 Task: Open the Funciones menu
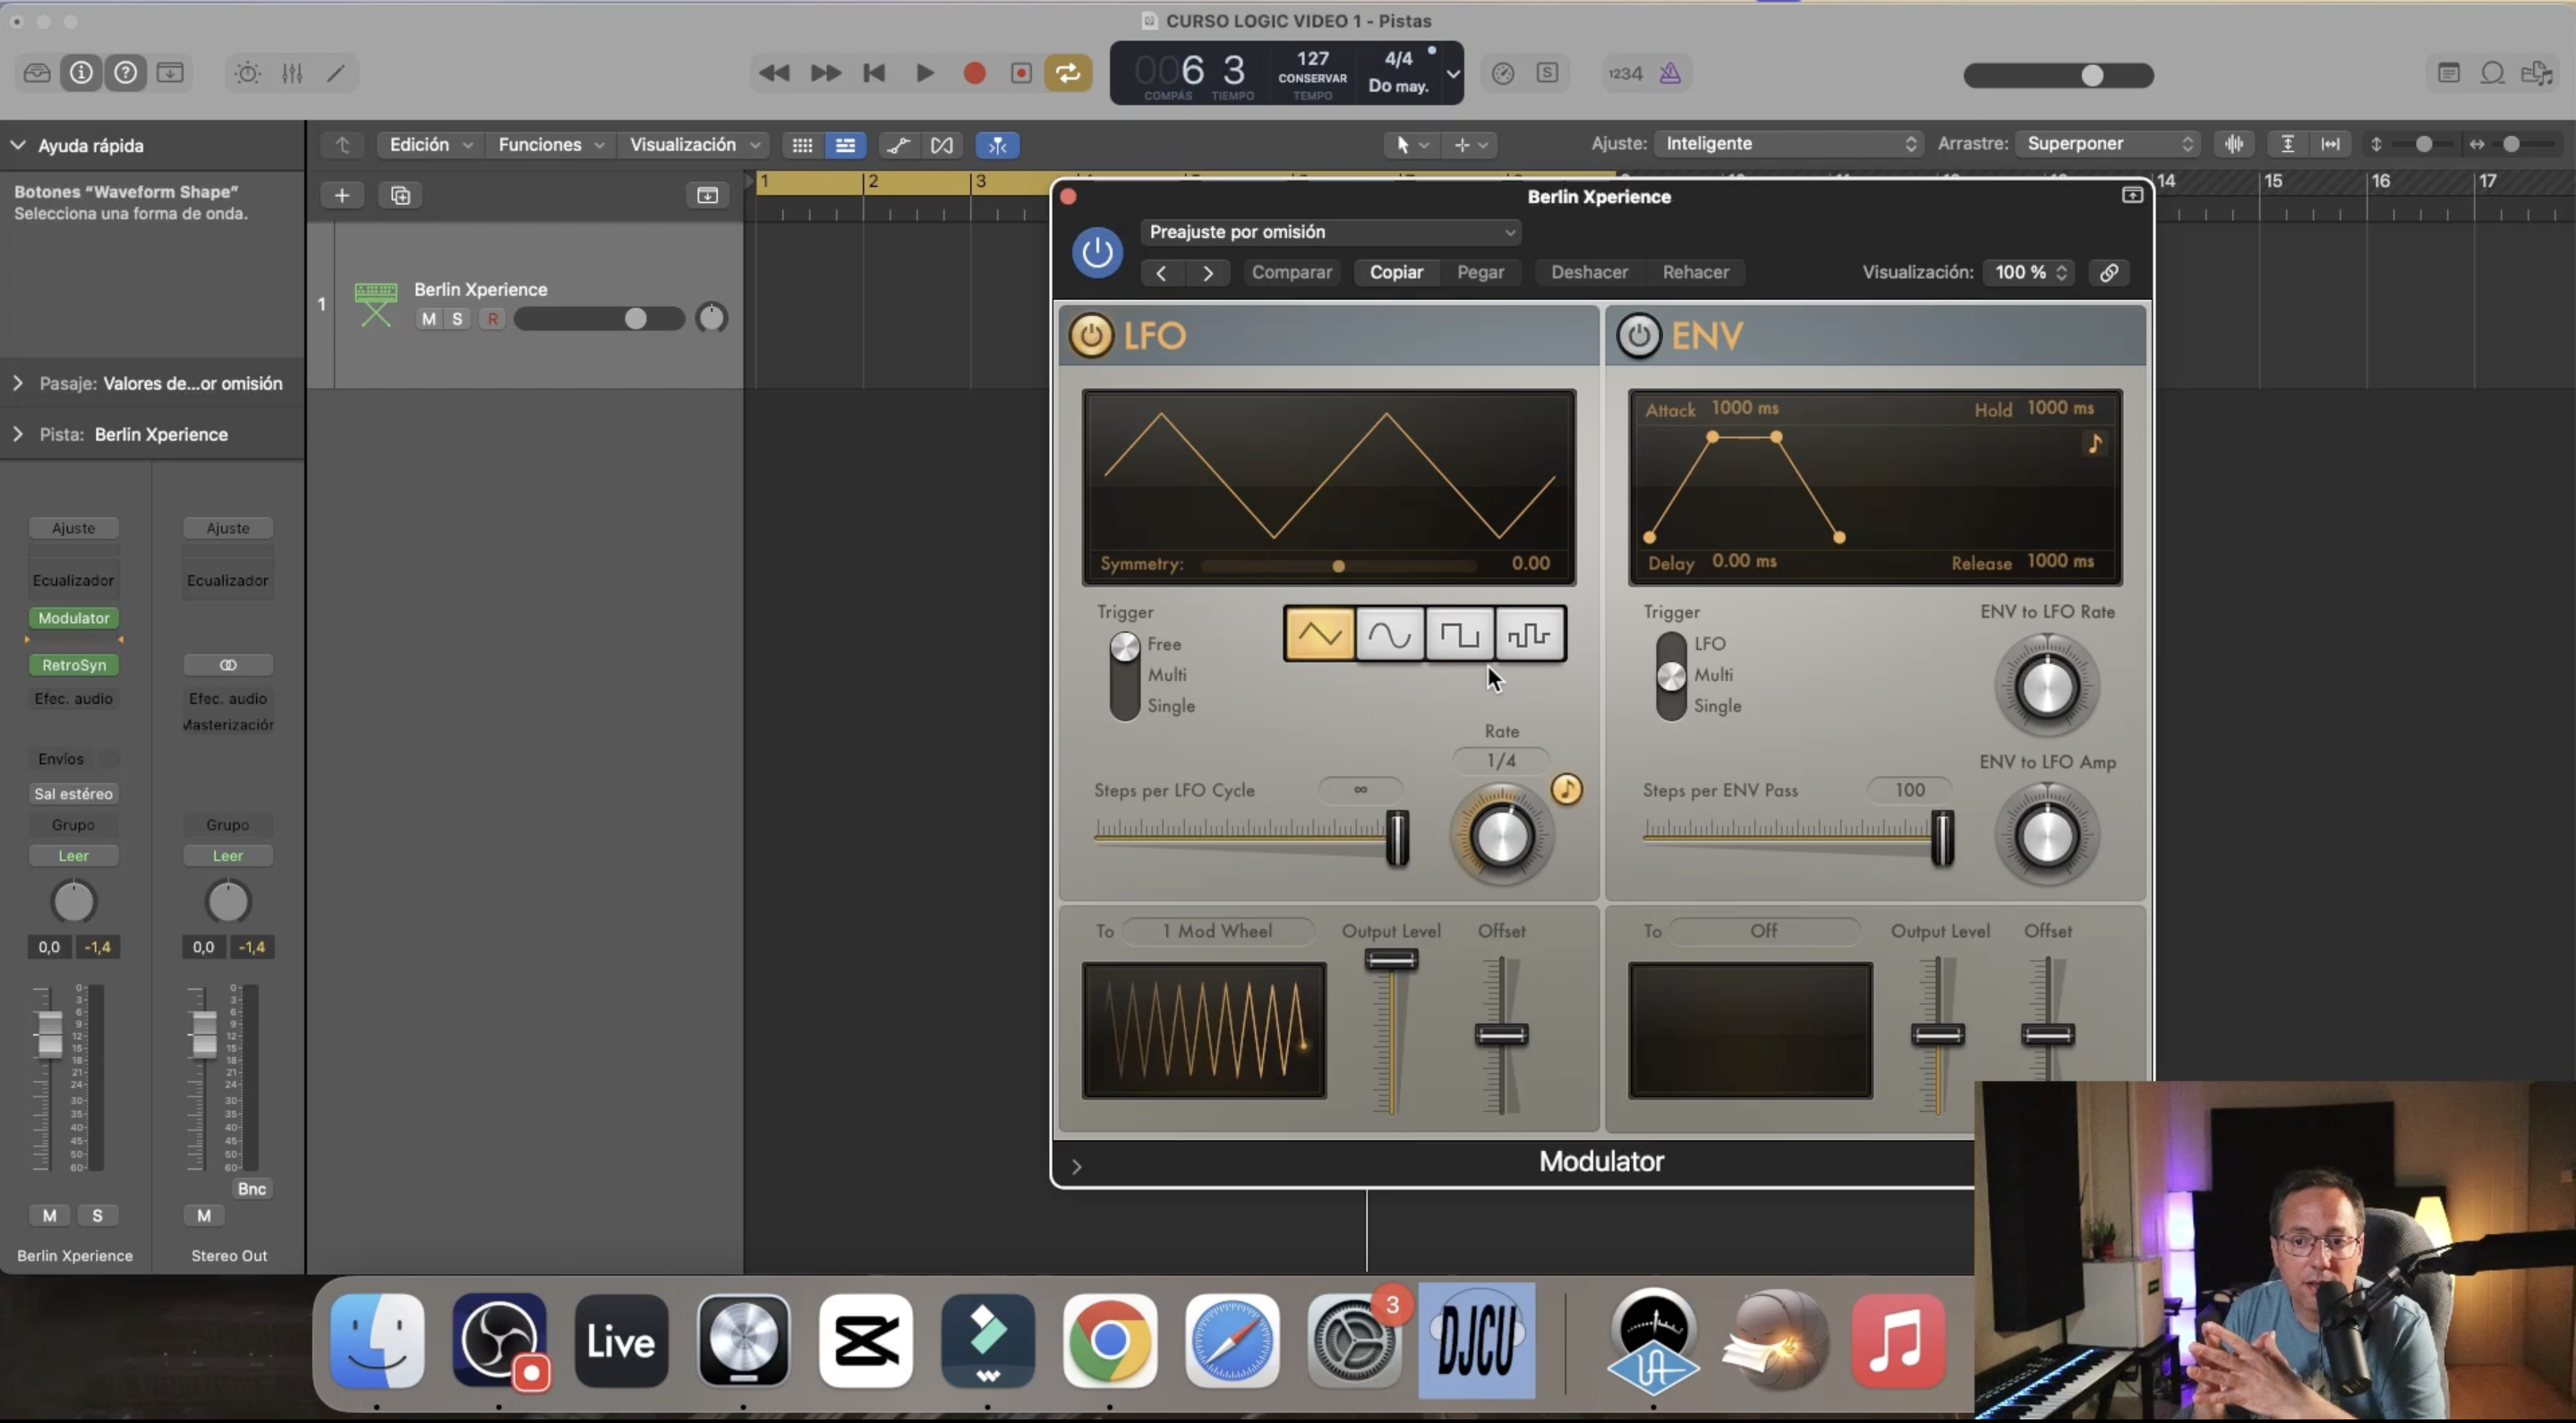(550, 144)
